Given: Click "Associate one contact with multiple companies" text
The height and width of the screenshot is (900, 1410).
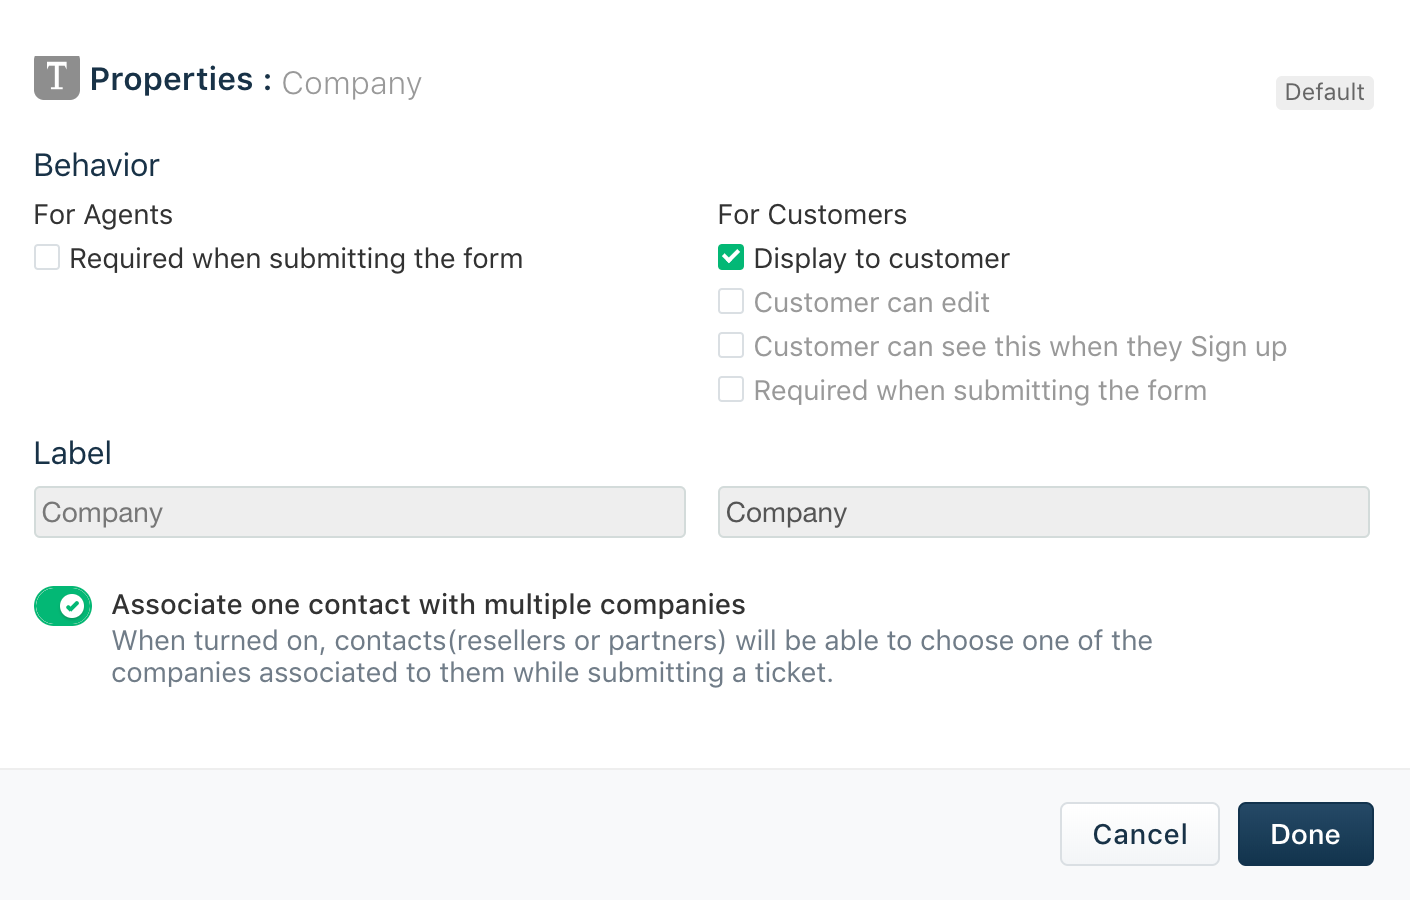Looking at the screenshot, I should tap(428, 605).
